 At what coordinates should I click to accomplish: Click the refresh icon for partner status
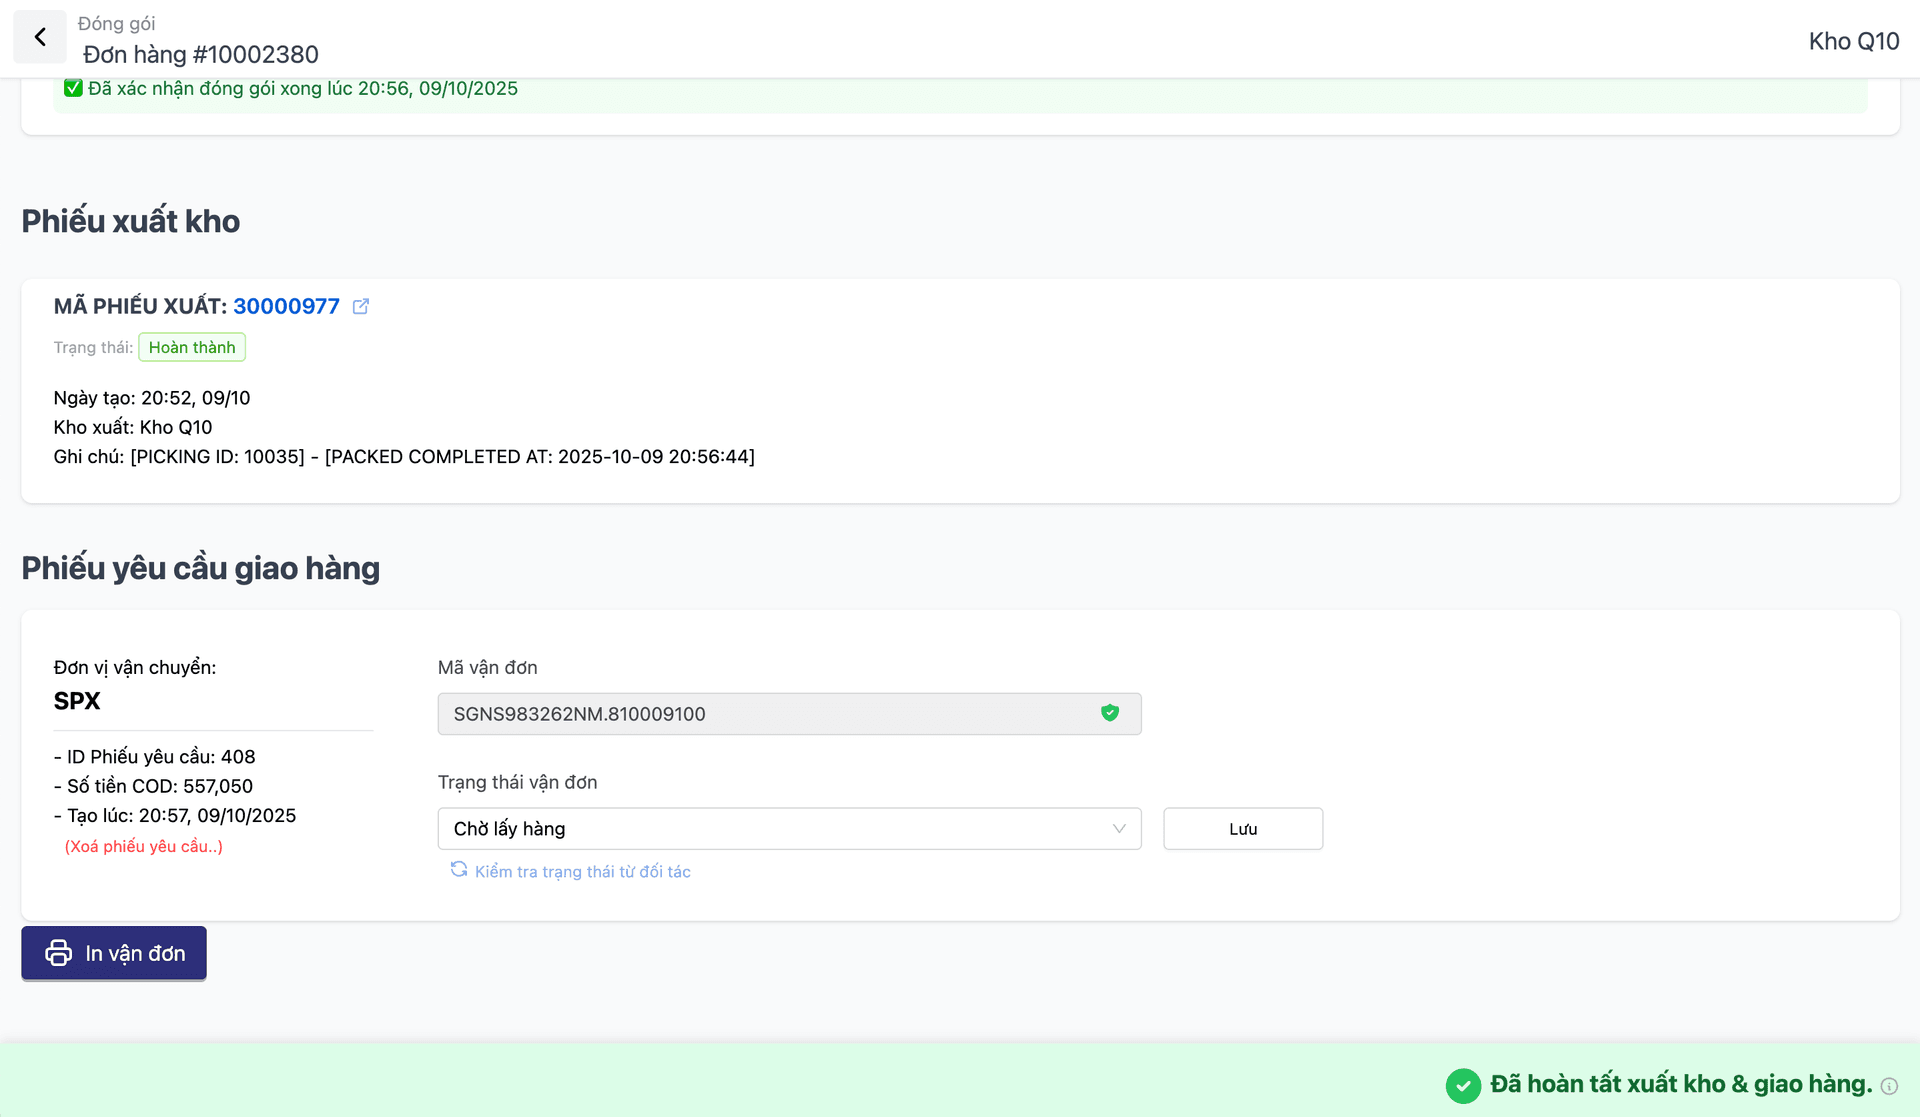[x=459, y=869]
